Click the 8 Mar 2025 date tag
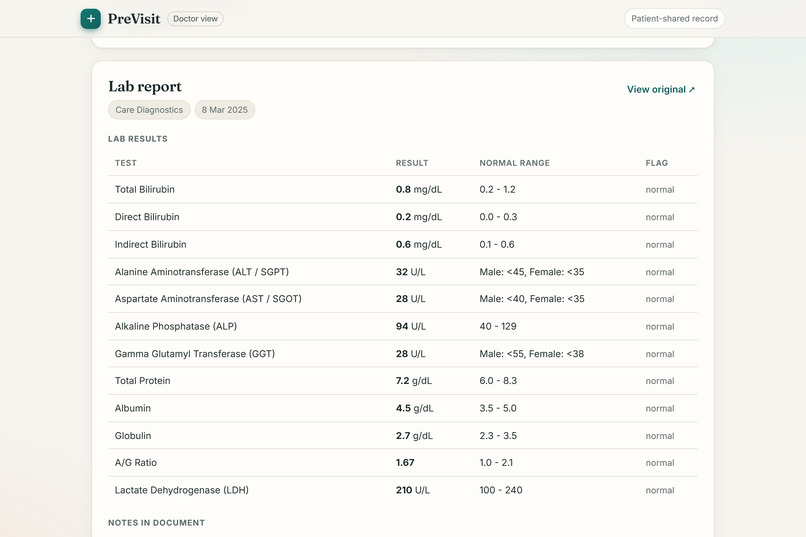Image resolution: width=806 pixels, height=537 pixels. 225,110
